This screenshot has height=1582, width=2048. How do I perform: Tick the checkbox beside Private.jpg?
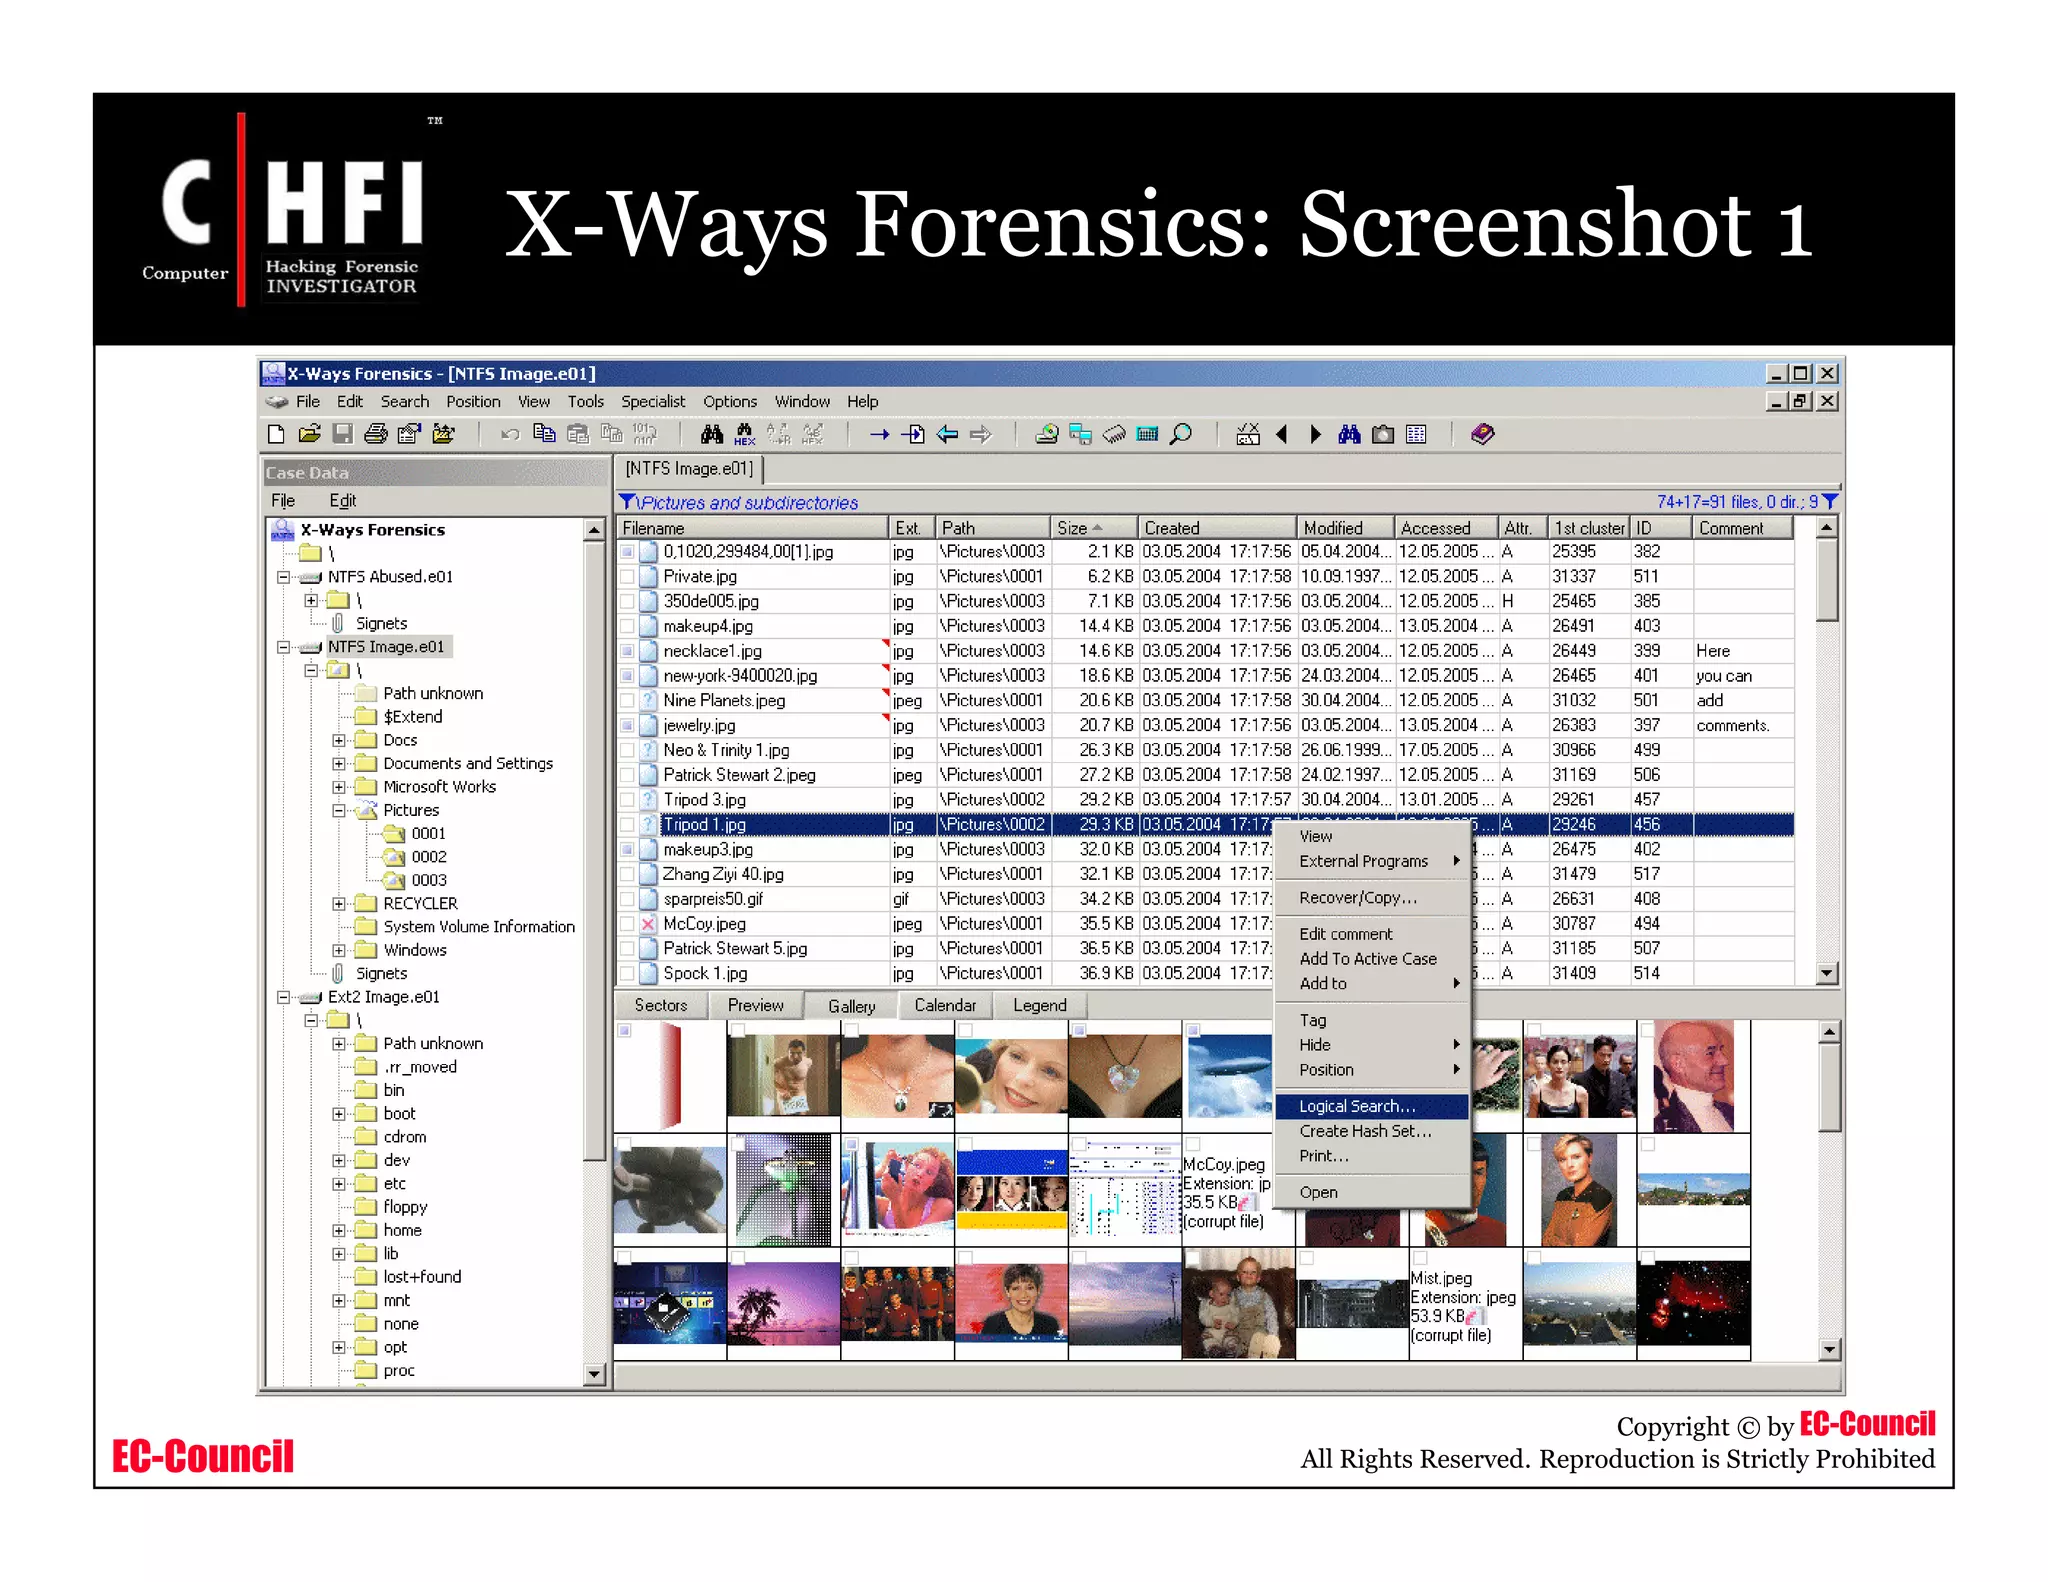[x=627, y=577]
